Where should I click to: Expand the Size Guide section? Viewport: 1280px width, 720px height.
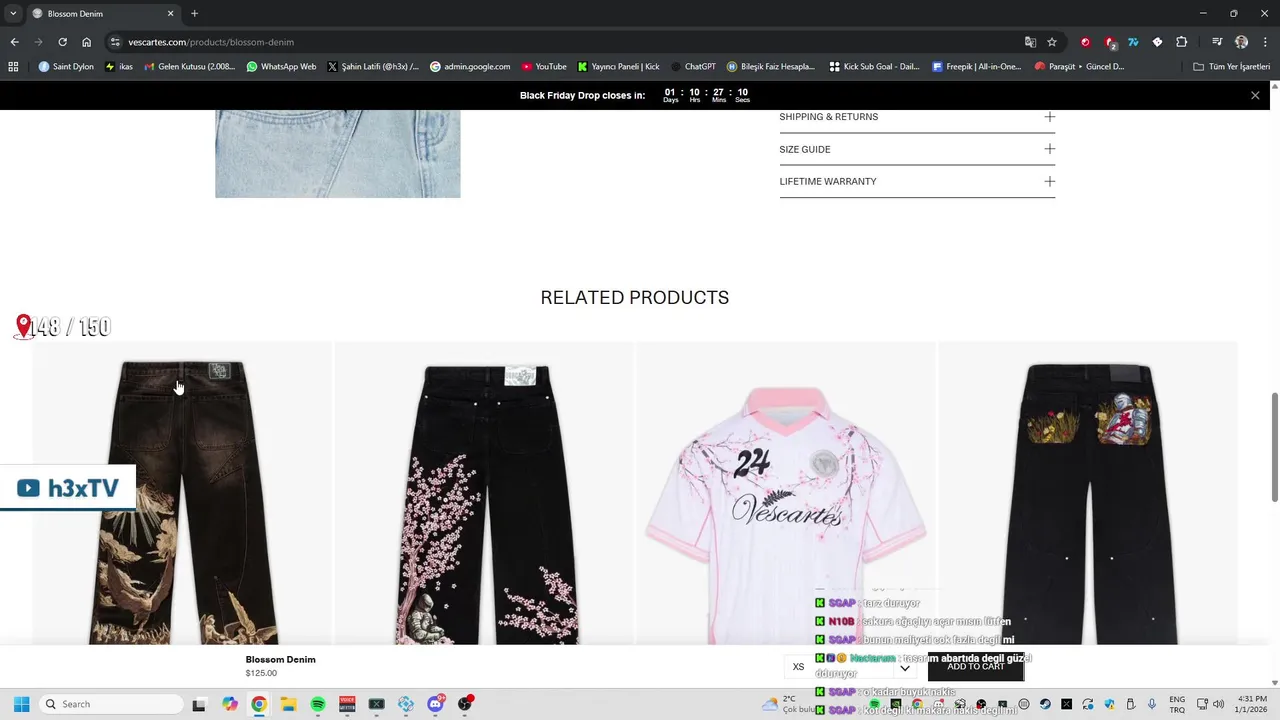tap(917, 149)
